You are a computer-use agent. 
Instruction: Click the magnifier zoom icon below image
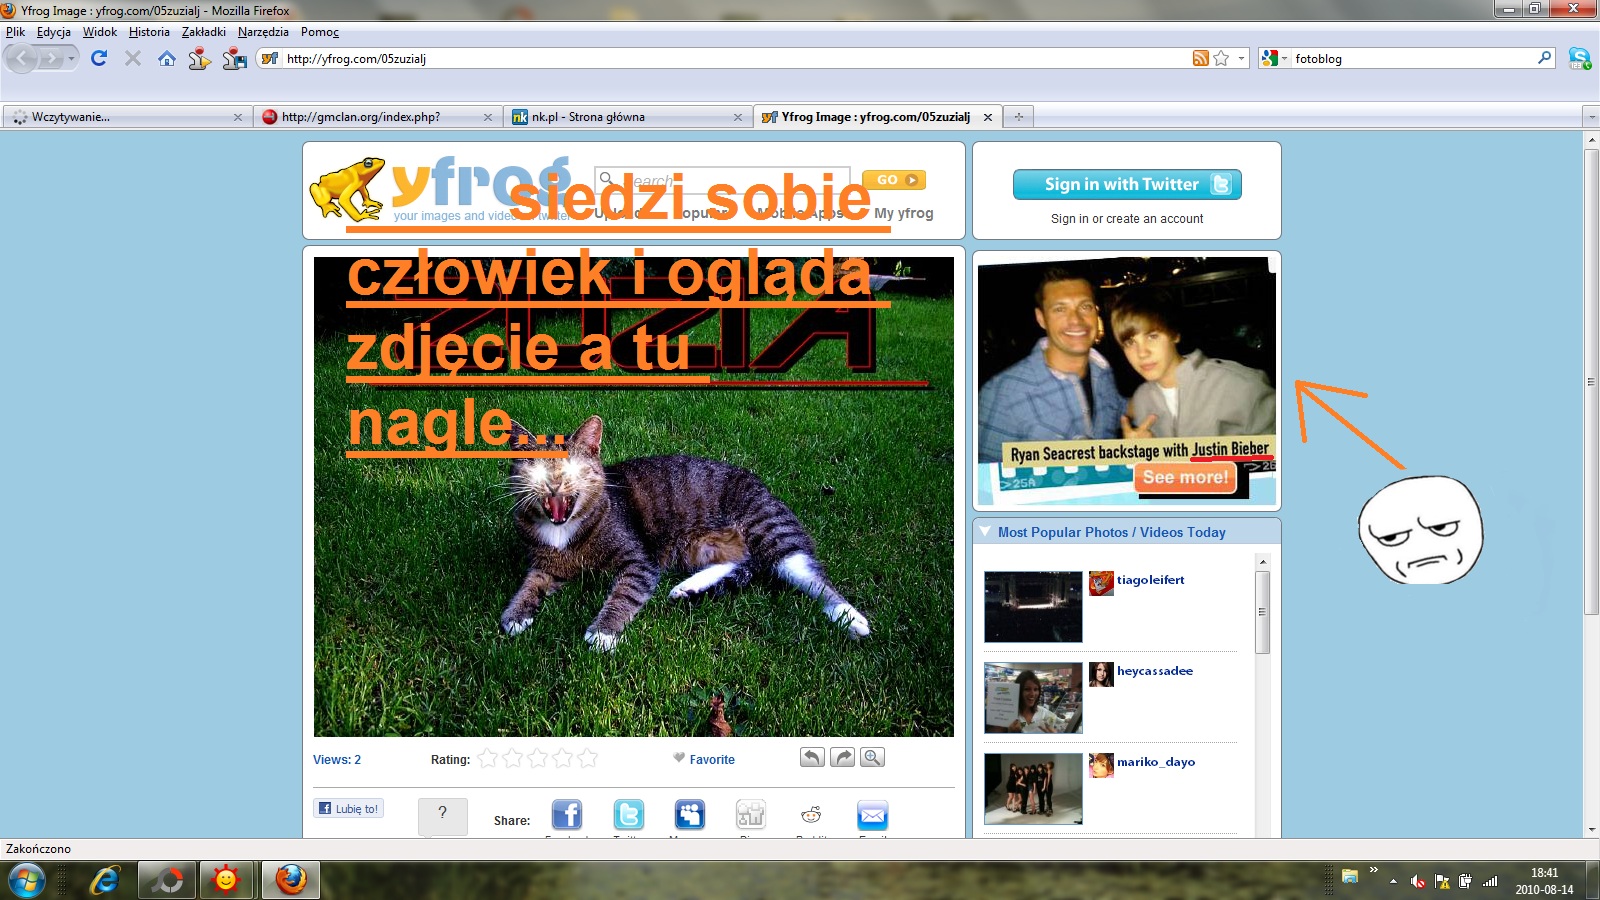point(872,758)
